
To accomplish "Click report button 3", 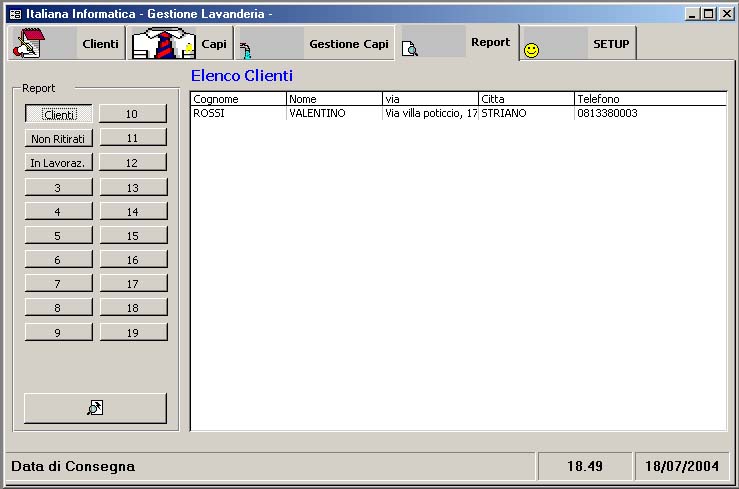I will (58, 187).
